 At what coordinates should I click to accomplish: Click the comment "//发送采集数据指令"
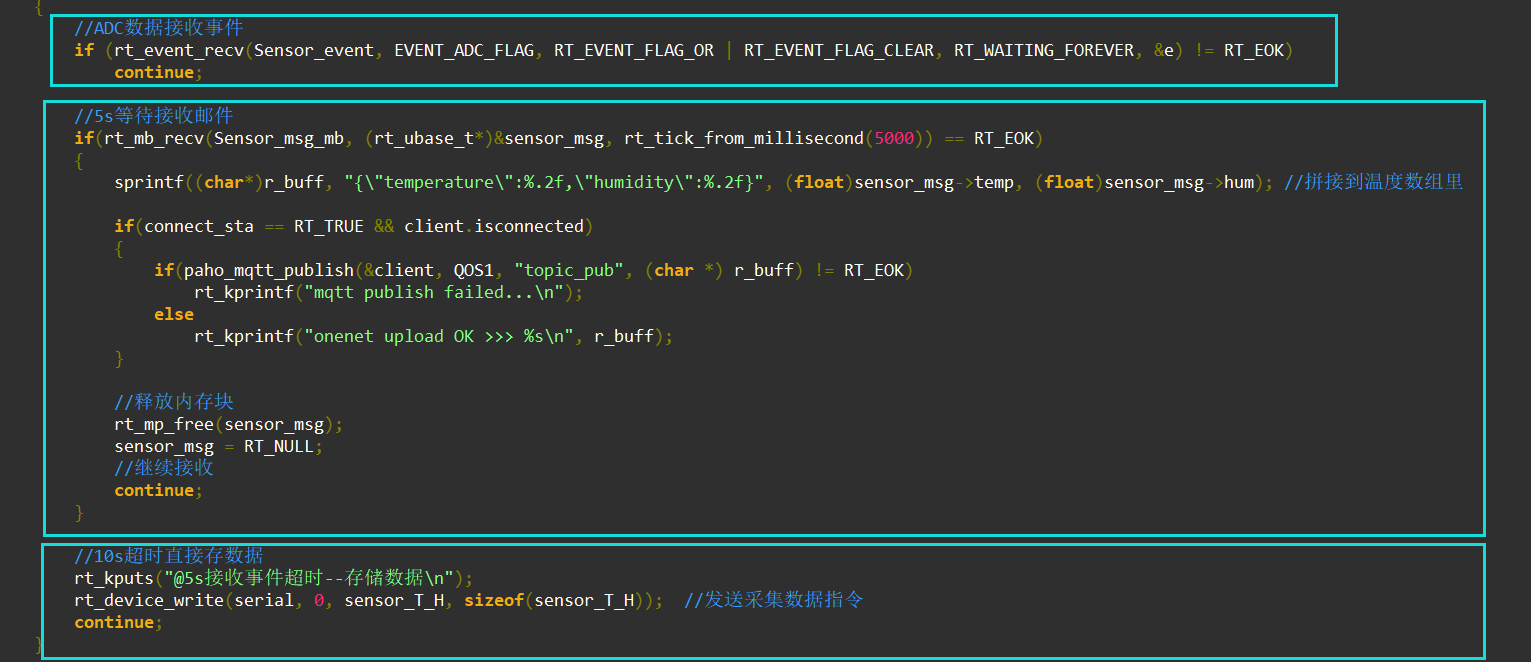pos(774,600)
